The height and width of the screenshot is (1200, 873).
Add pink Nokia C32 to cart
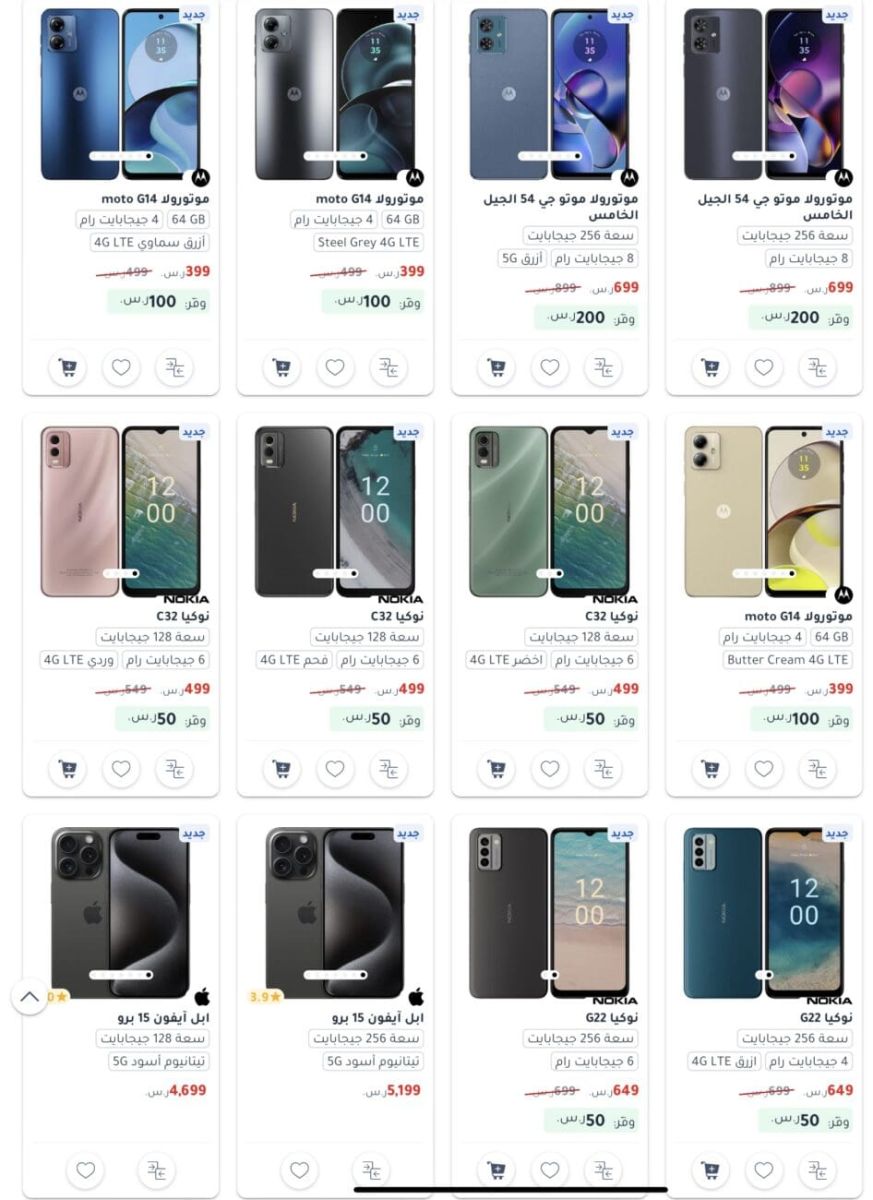[67, 769]
